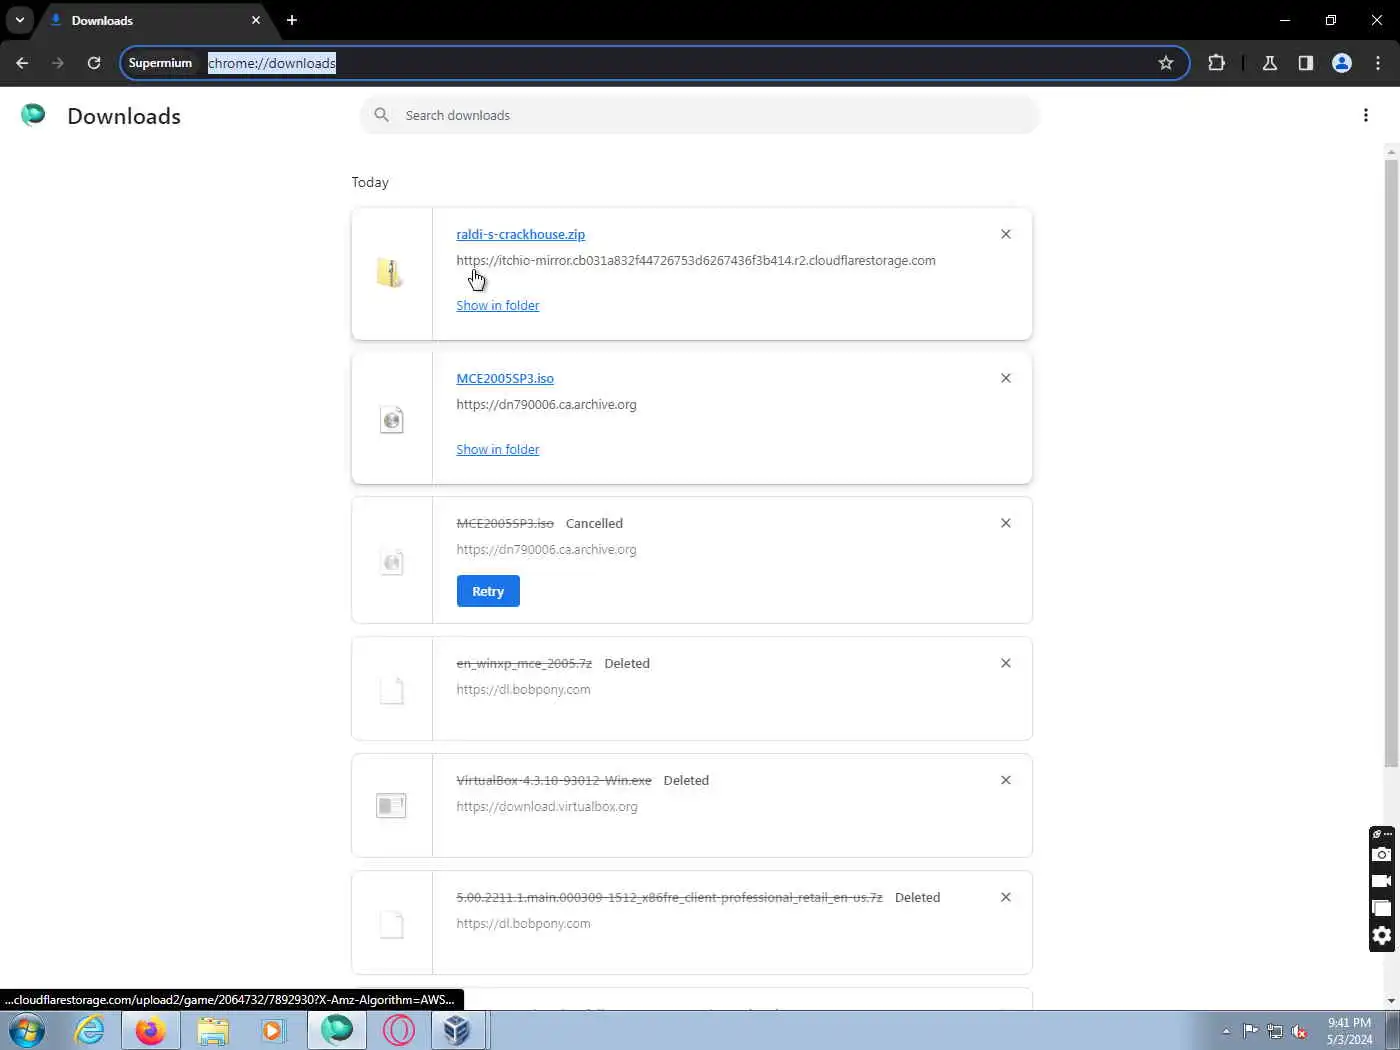The height and width of the screenshot is (1050, 1400).
Task: Open the Extensions puzzle icon
Action: [1216, 63]
